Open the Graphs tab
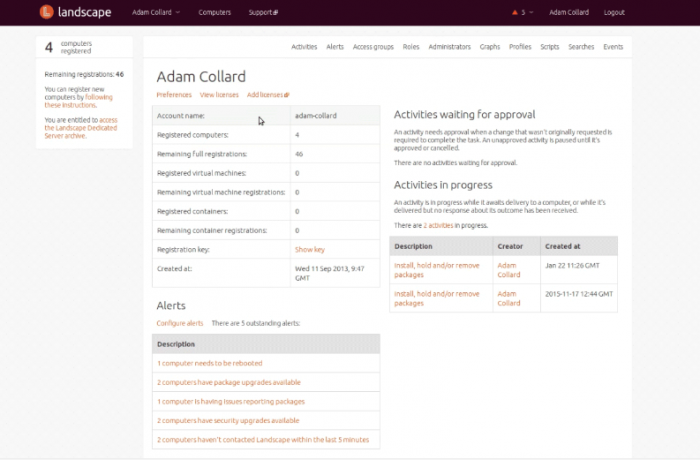 coord(490,47)
